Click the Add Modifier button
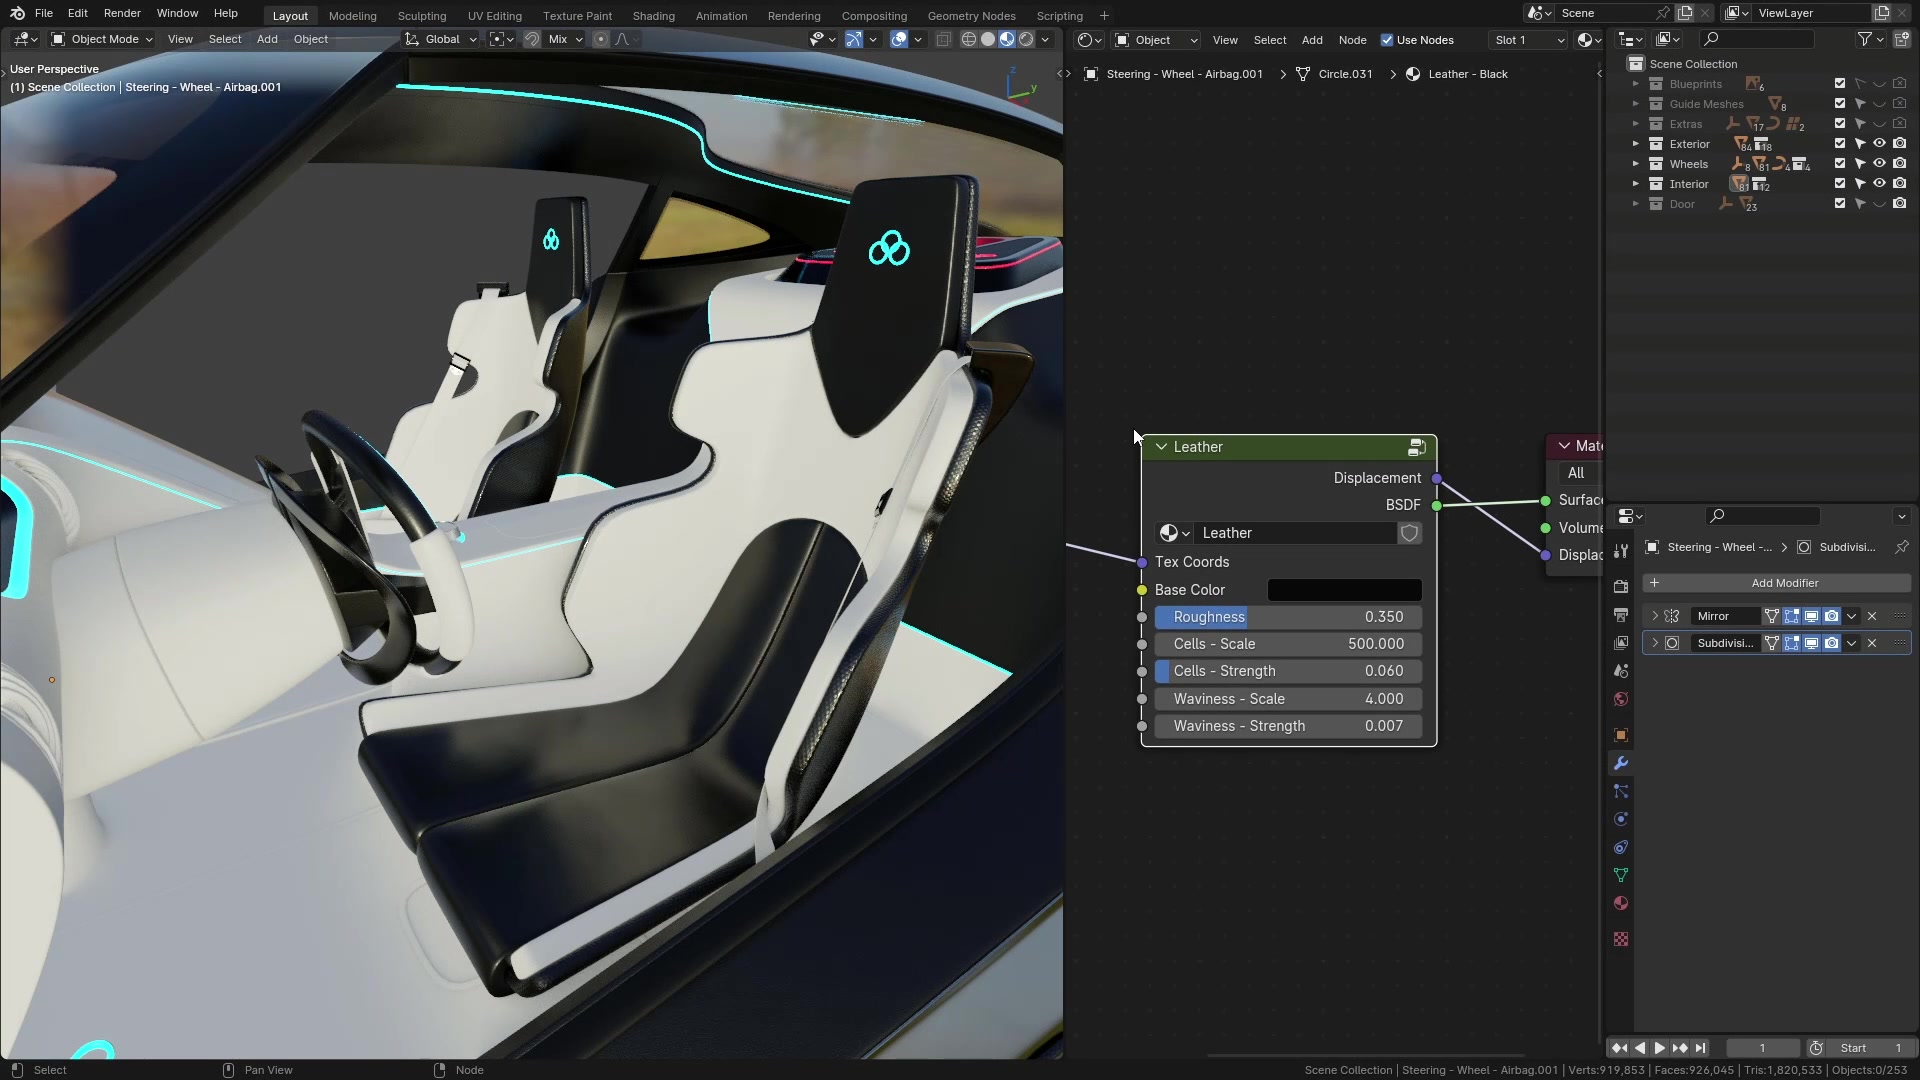This screenshot has height=1080, width=1920. pyautogui.click(x=1776, y=583)
